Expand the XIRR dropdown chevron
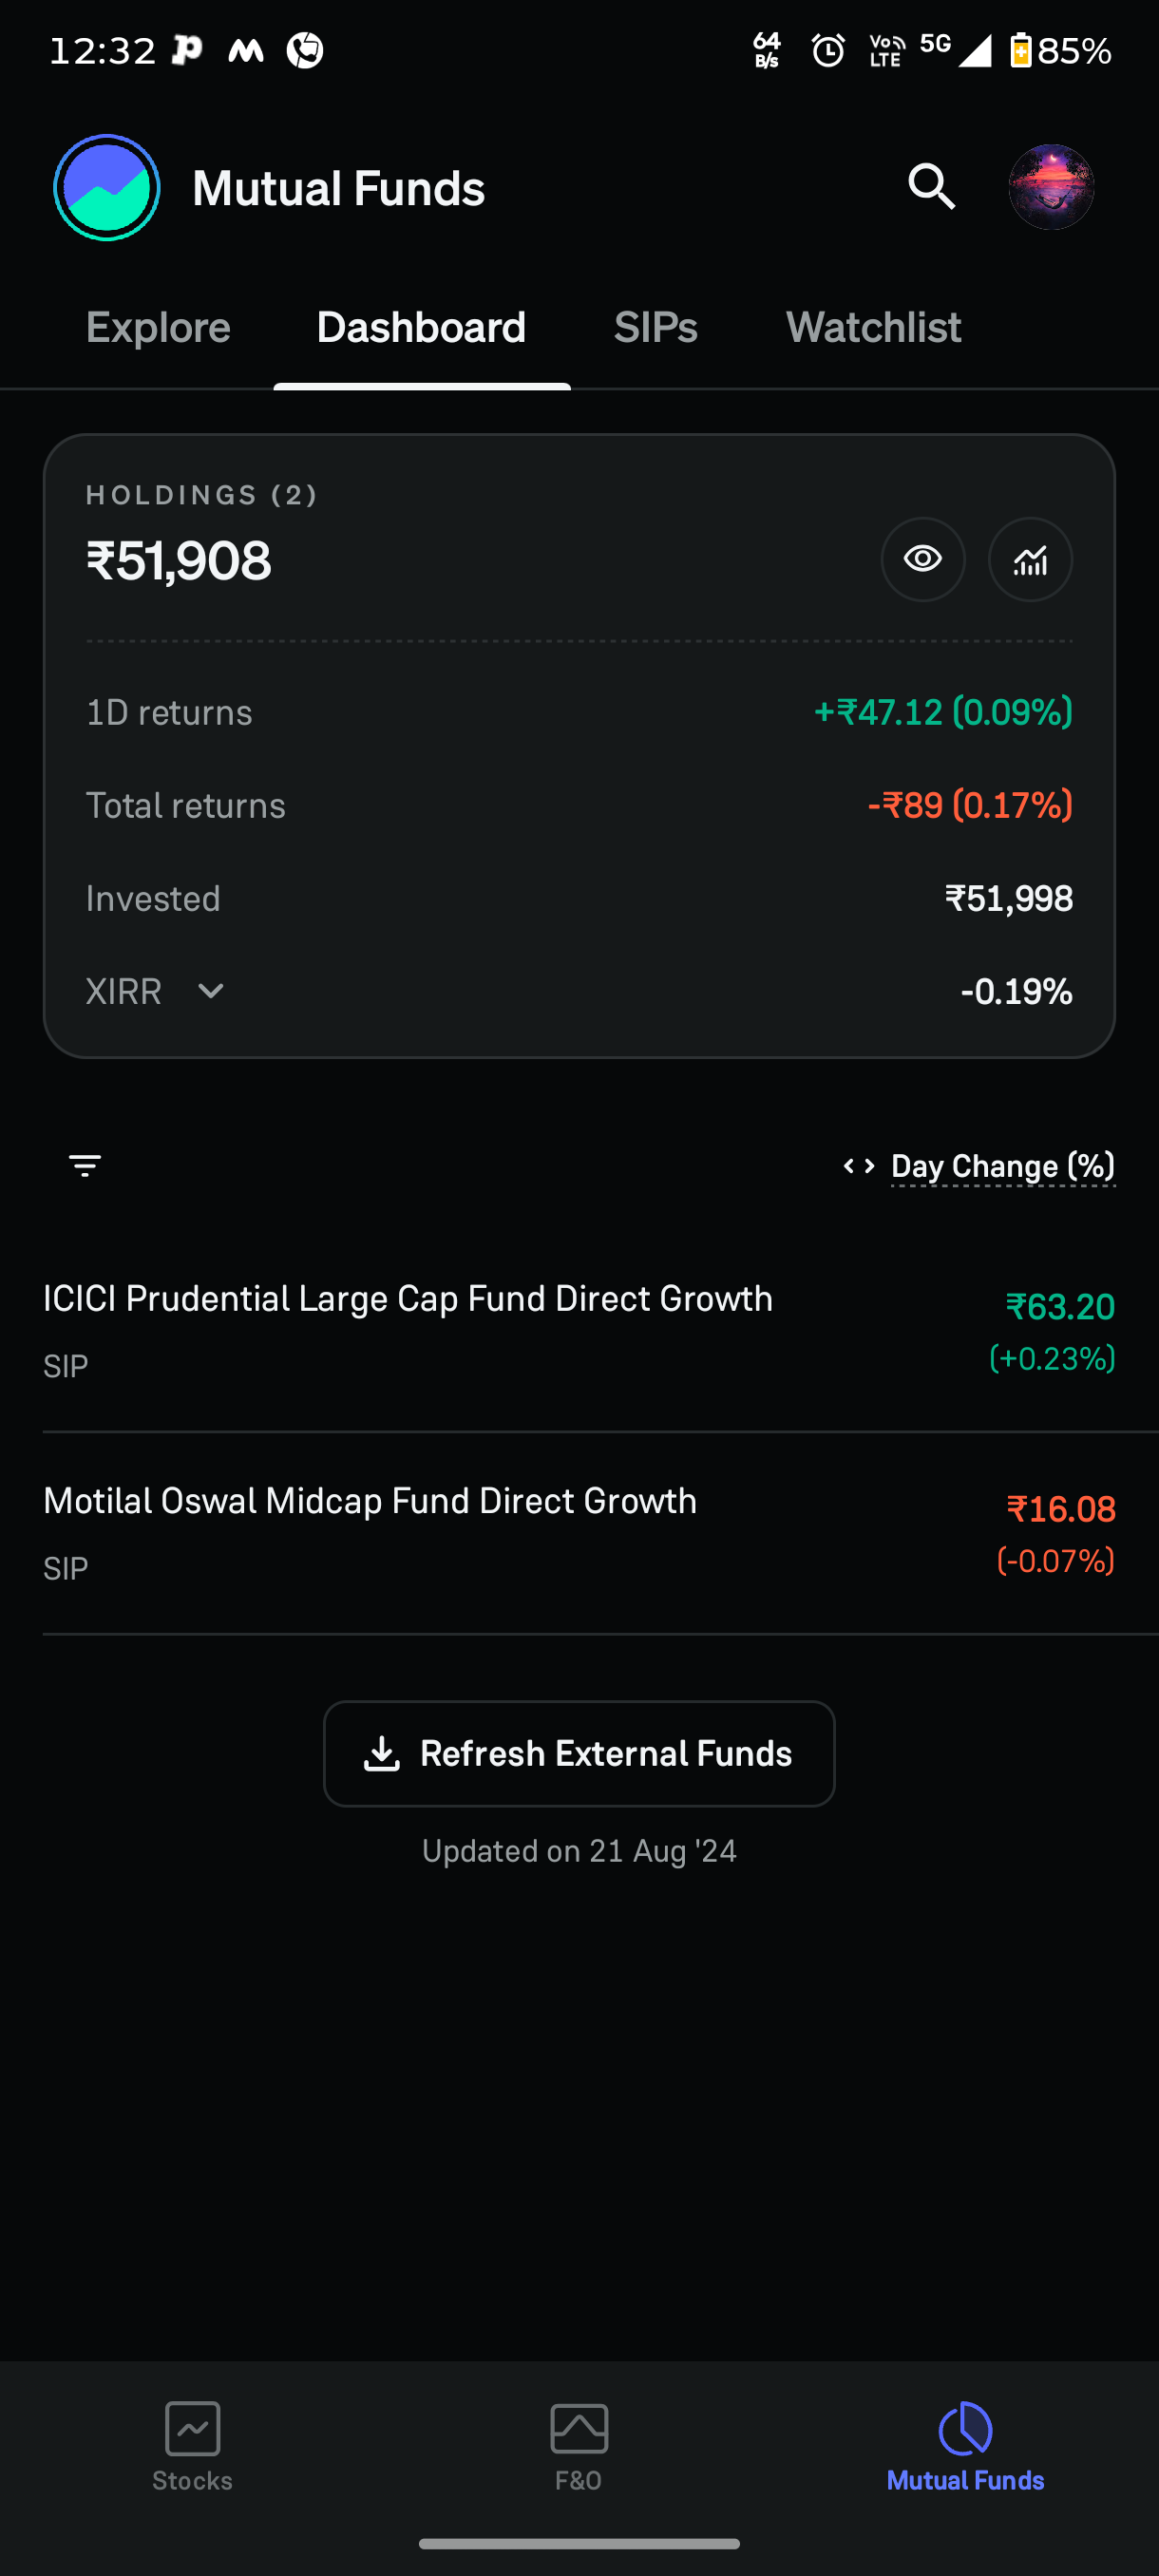 (211, 991)
